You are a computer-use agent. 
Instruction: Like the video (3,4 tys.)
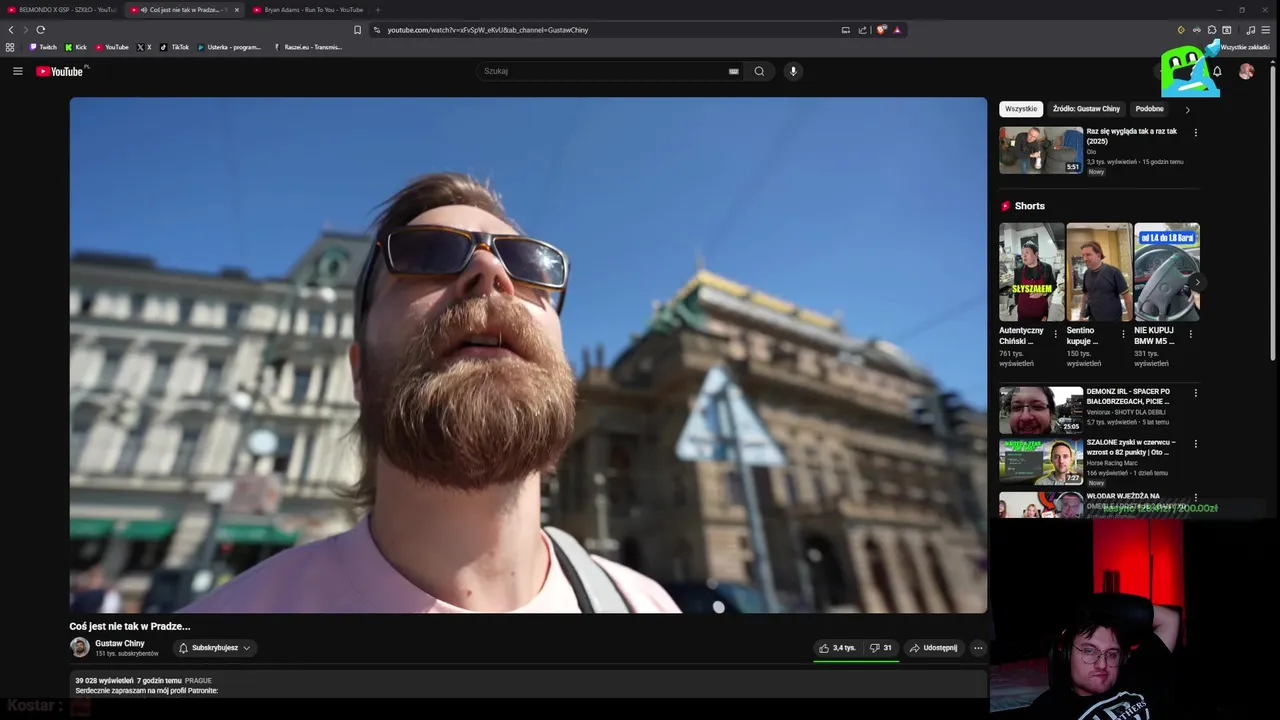pos(838,648)
